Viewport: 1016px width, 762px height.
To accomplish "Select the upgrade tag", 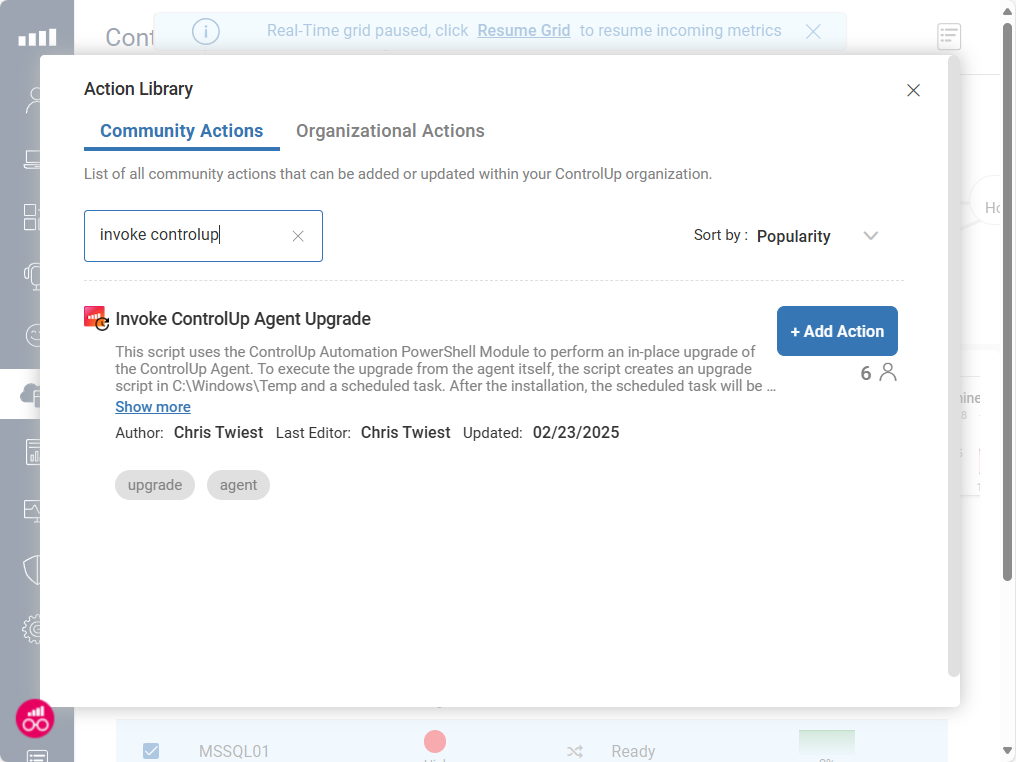I will coord(155,485).
